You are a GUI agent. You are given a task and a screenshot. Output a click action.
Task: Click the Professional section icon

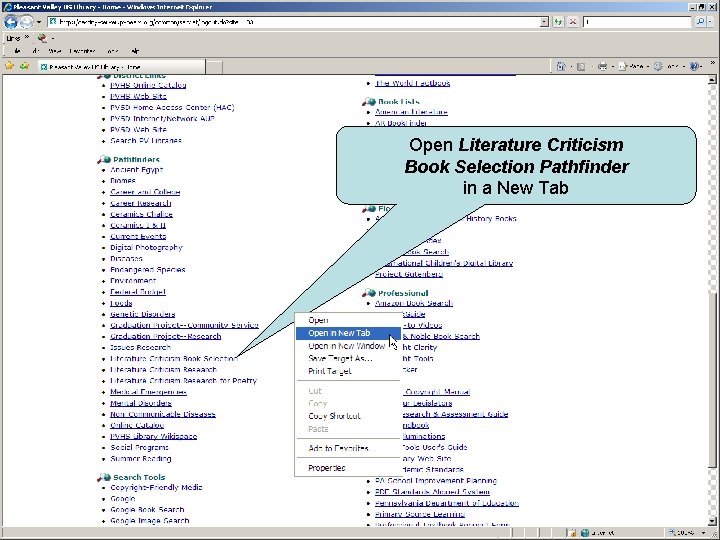click(x=369, y=293)
